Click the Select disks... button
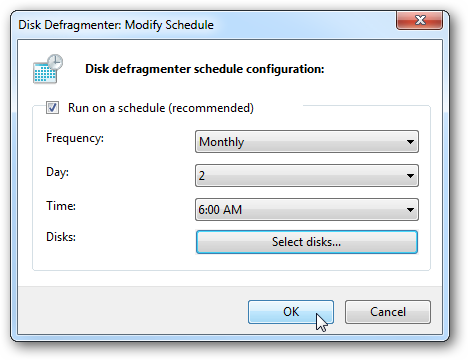This screenshot has height=360, width=468. coord(307,242)
